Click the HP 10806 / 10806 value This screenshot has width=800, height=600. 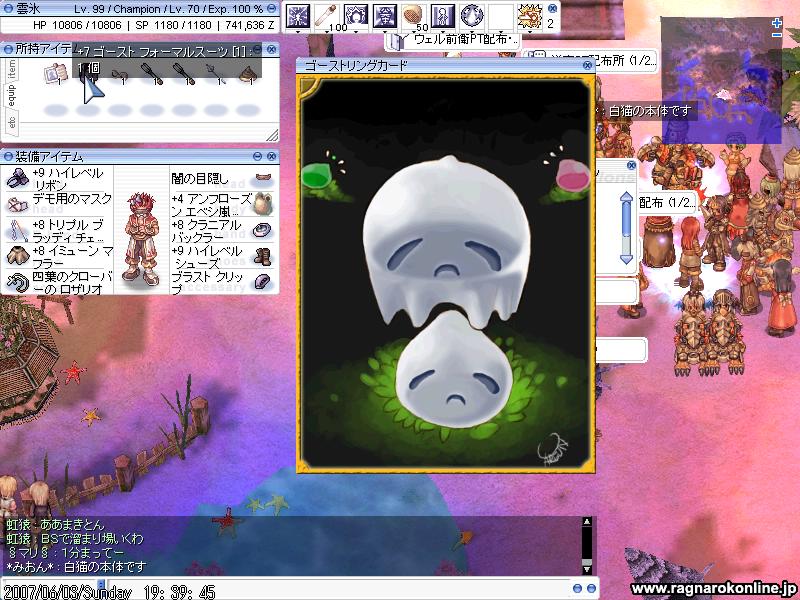click(x=77, y=24)
